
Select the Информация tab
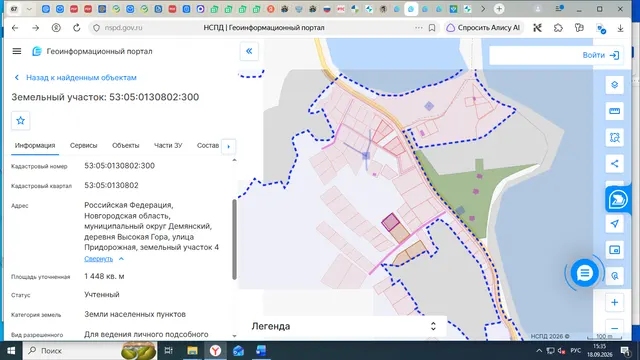[35, 146]
